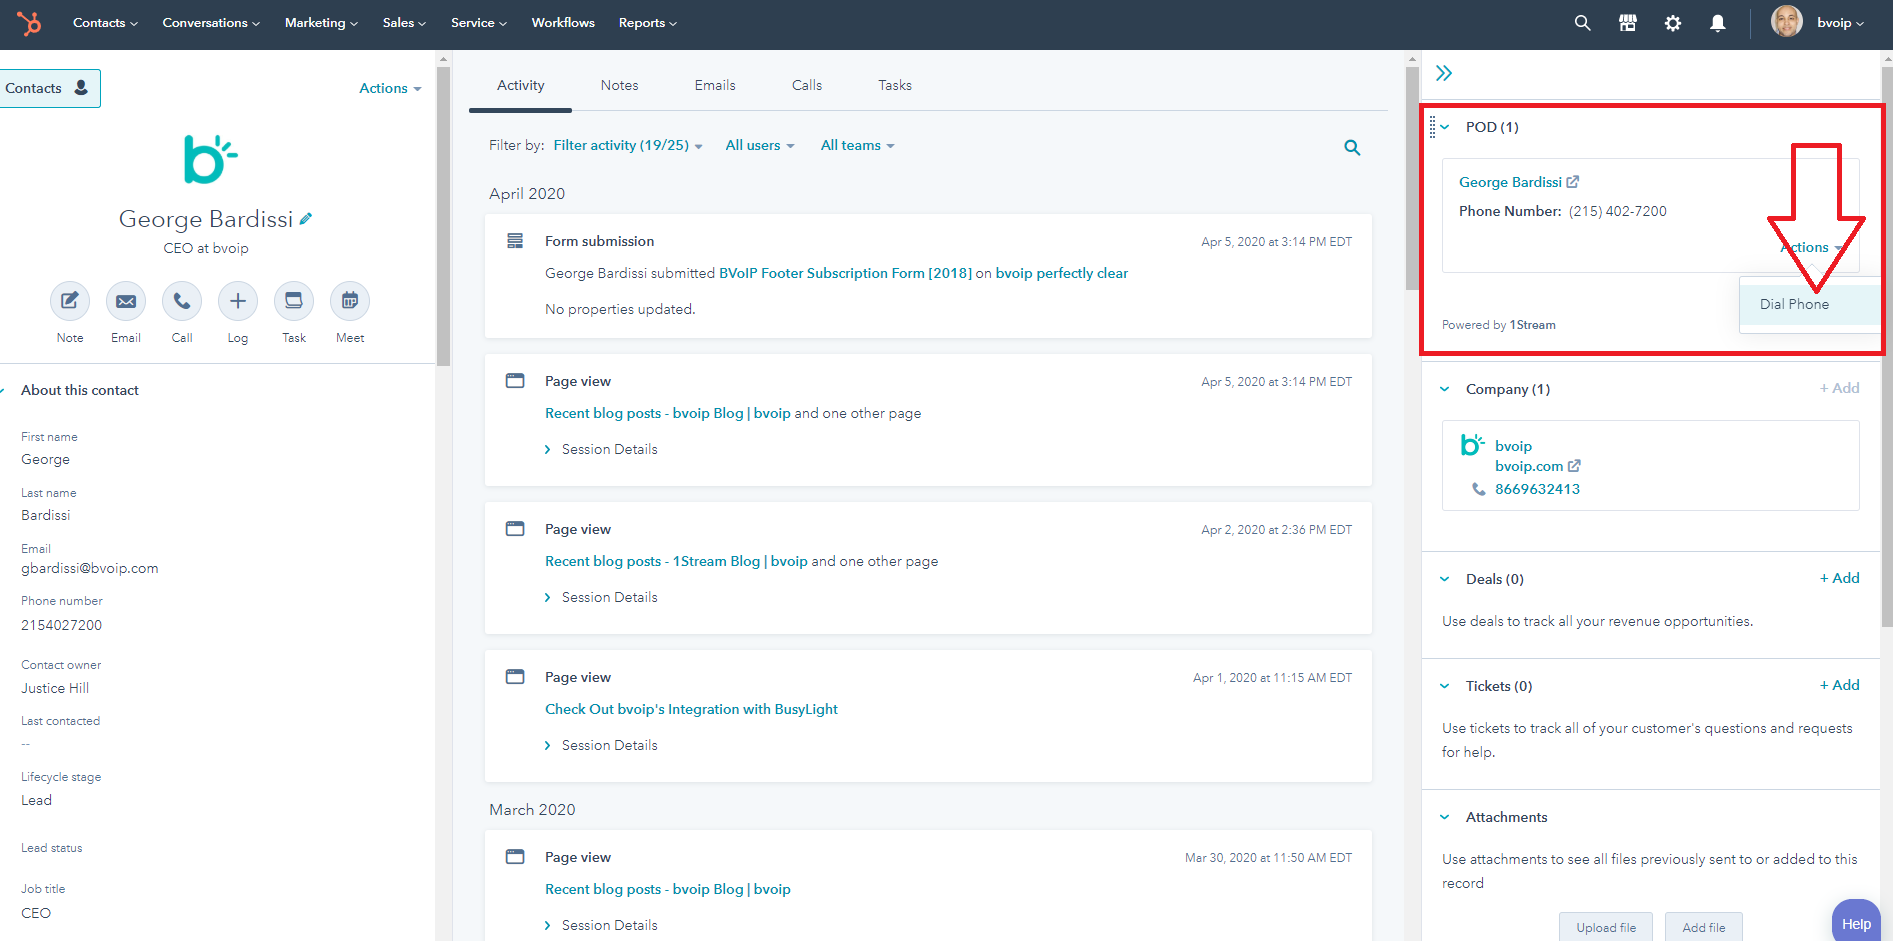Choose Dial Phone from the Actions menu
This screenshot has width=1893, height=941.
click(1810, 304)
